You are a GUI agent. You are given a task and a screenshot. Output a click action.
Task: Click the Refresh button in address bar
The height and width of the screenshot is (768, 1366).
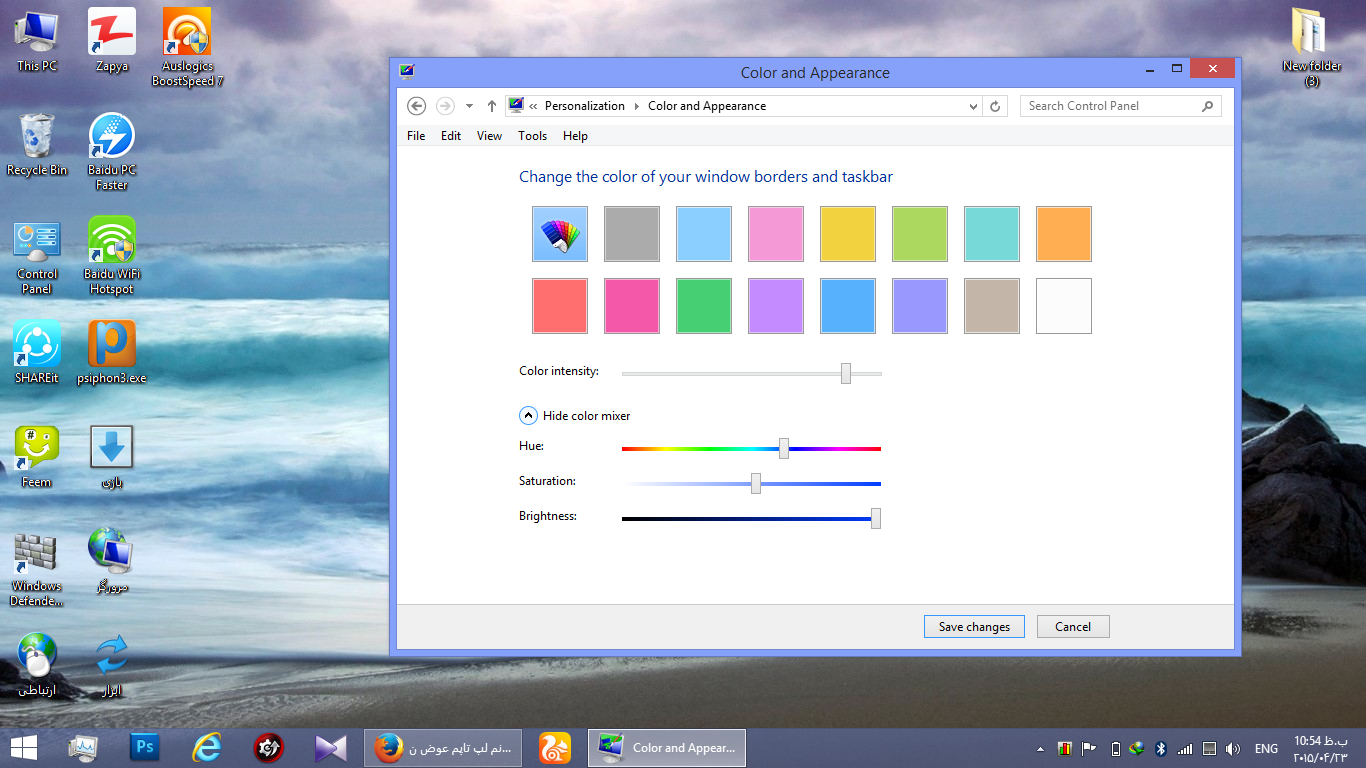click(x=995, y=106)
